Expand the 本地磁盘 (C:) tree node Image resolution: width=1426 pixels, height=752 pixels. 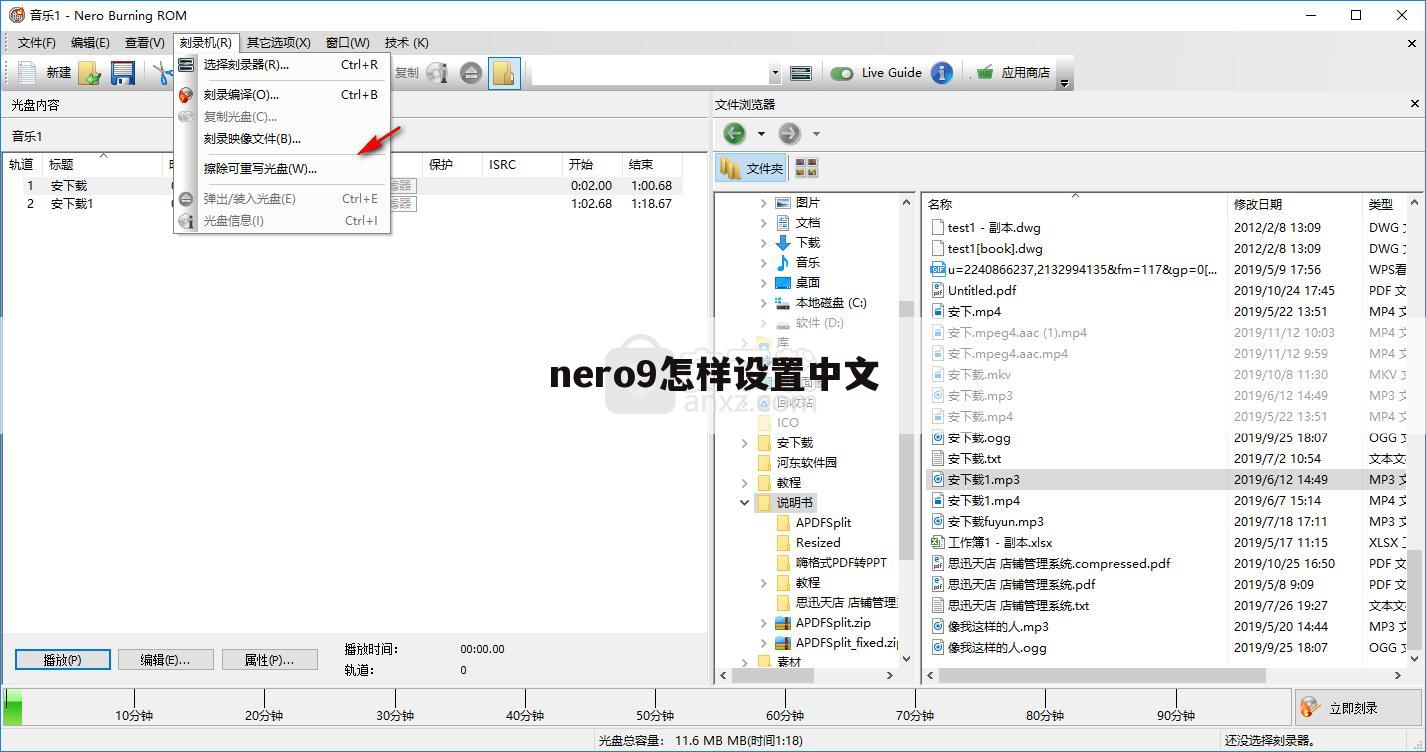[764, 302]
